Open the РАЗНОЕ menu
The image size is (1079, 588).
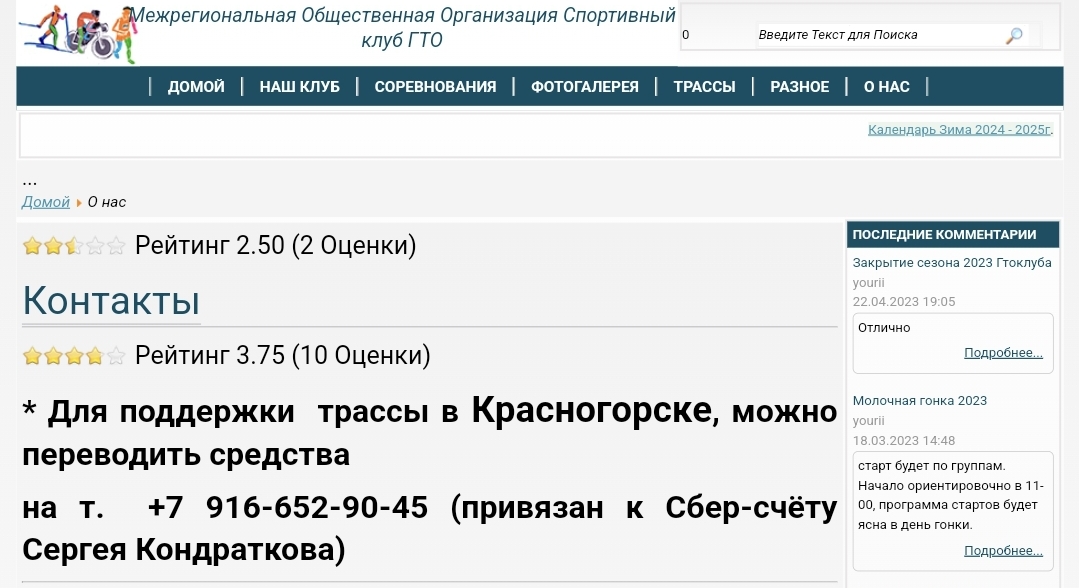799,87
